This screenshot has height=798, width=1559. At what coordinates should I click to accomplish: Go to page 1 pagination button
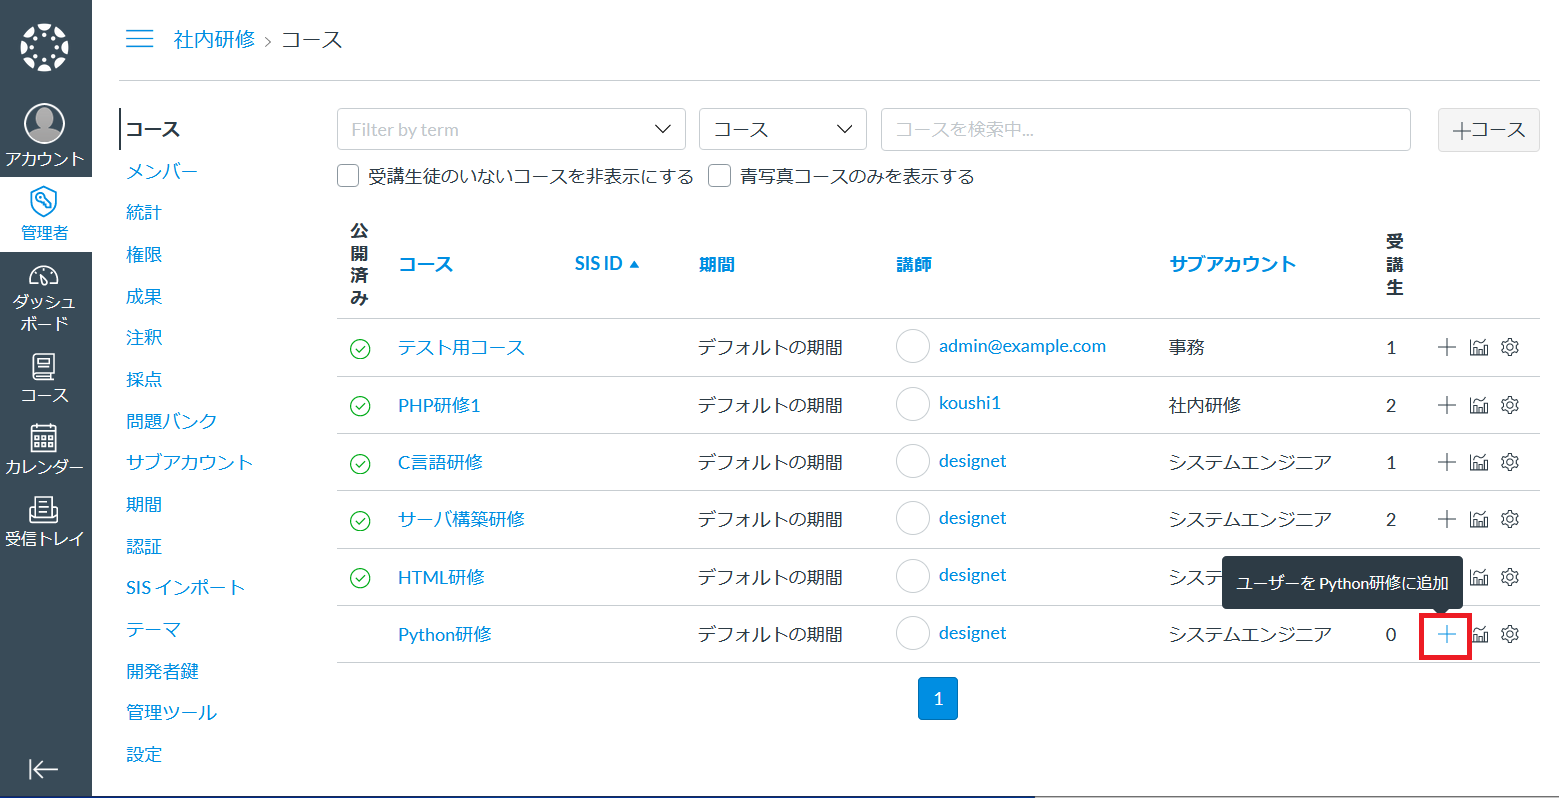click(938, 699)
